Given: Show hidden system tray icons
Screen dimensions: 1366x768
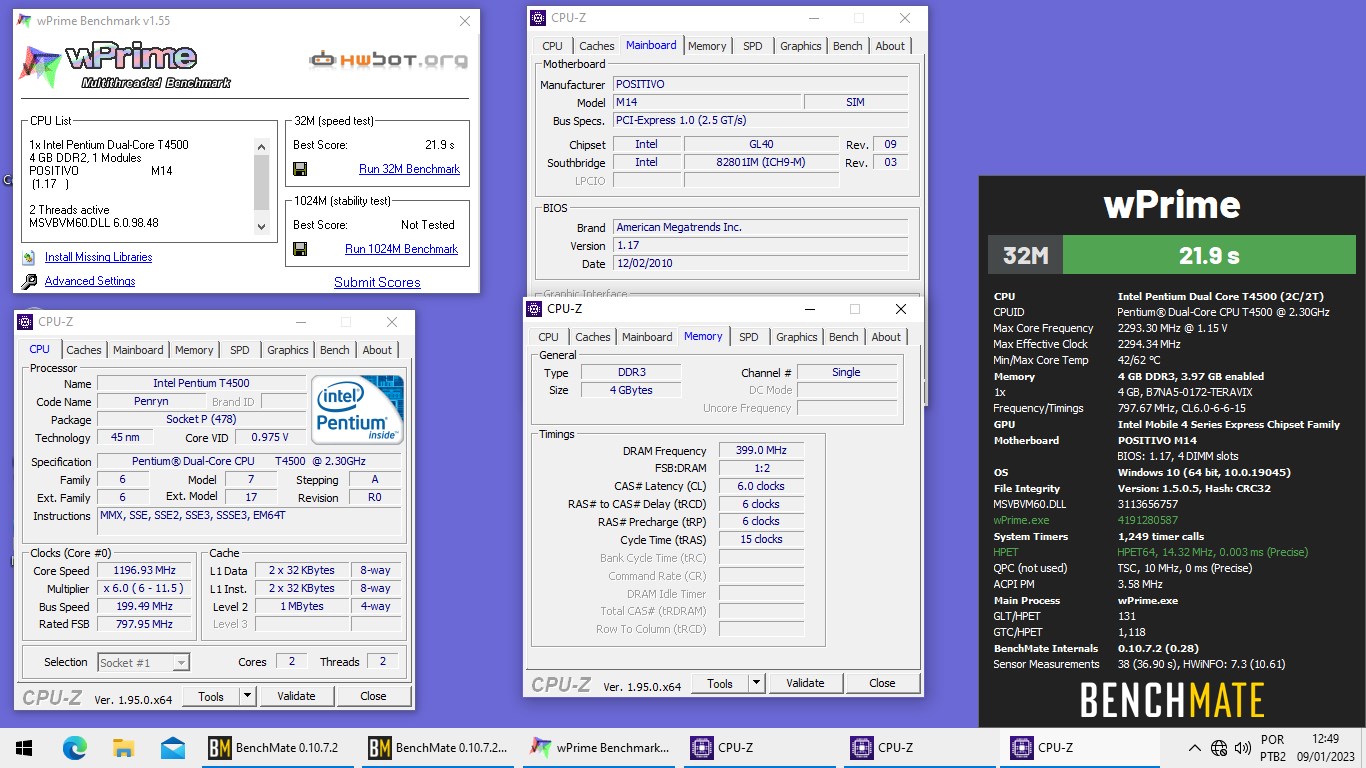Looking at the screenshot, I should 1195,748.
